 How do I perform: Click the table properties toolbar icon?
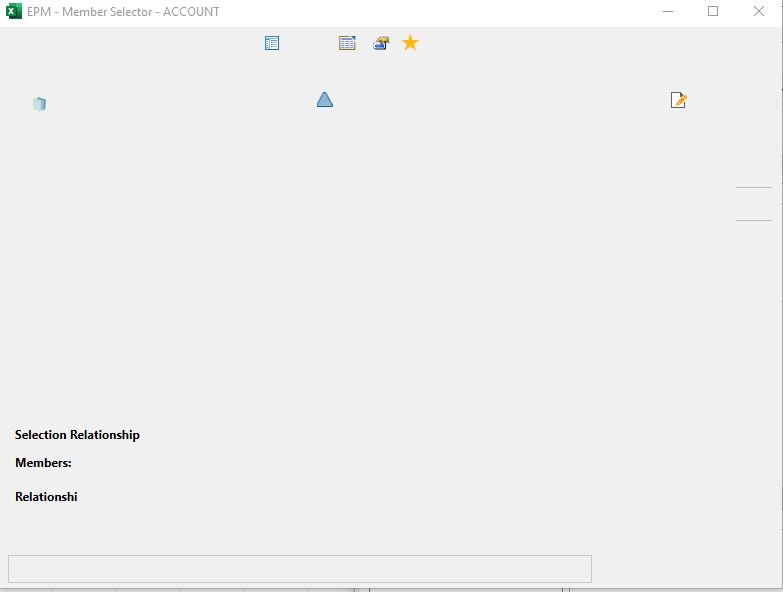[x=347, y=43]
